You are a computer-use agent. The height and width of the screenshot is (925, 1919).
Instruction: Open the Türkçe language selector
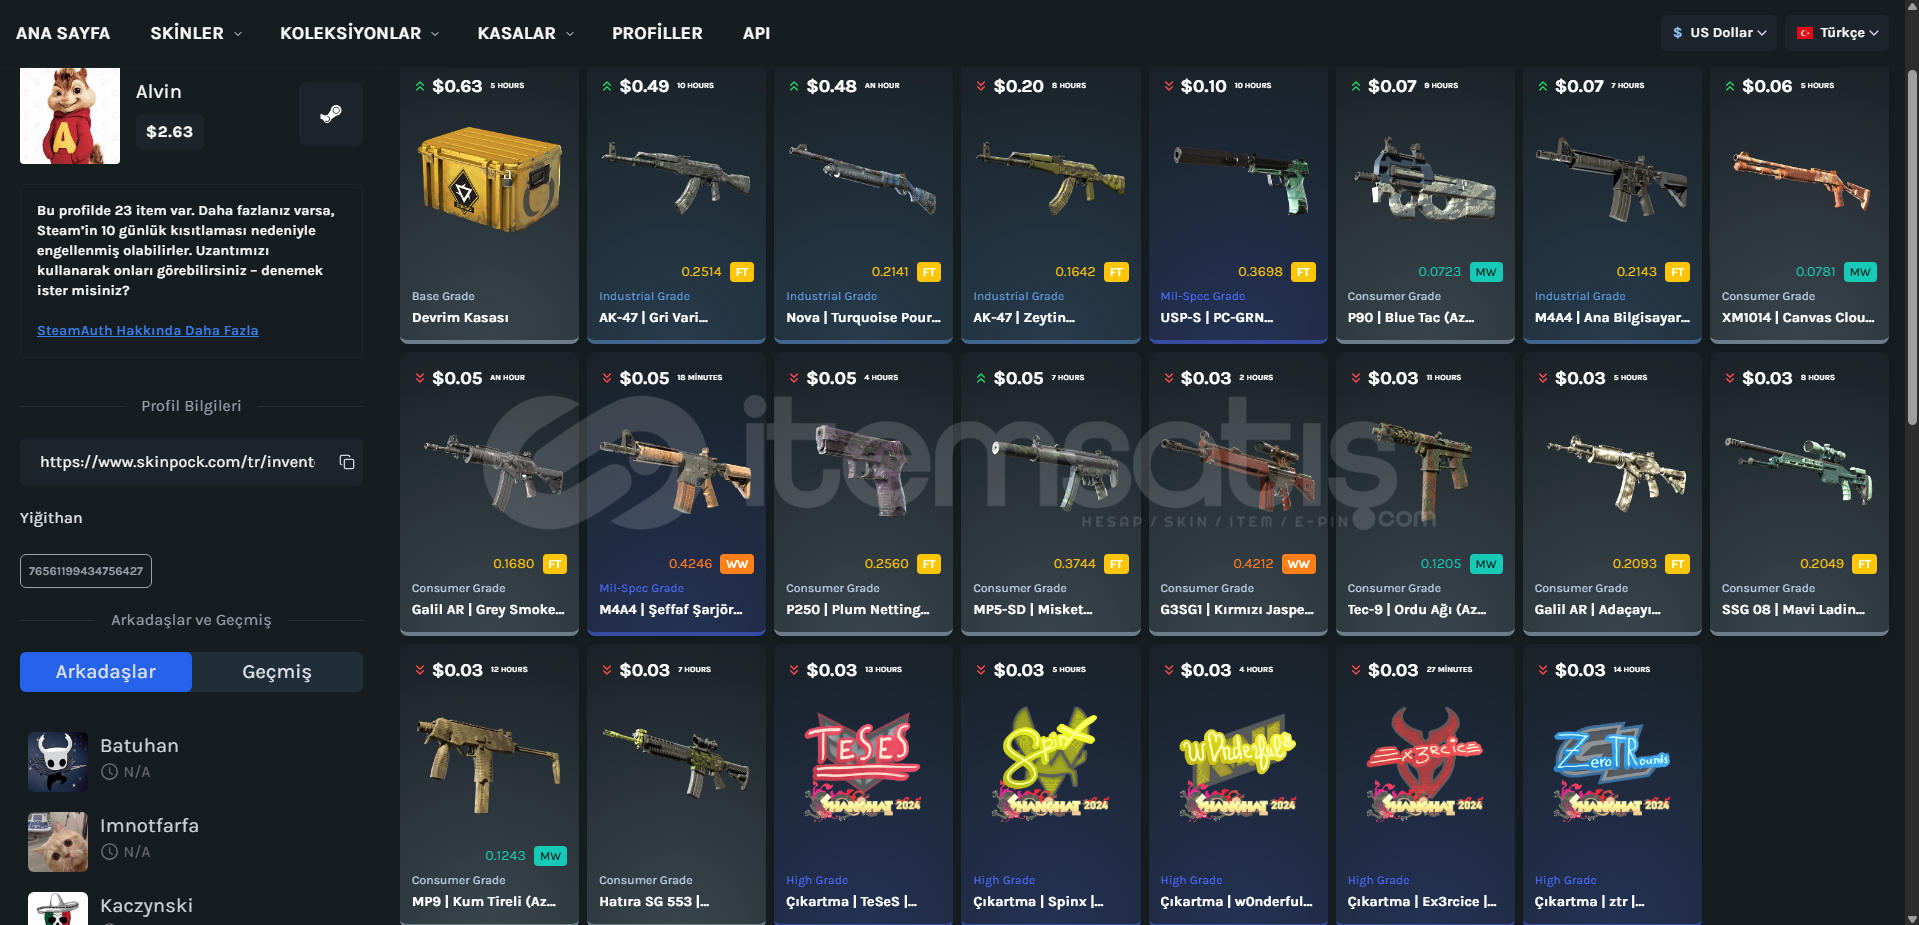tap(1838, 33)
